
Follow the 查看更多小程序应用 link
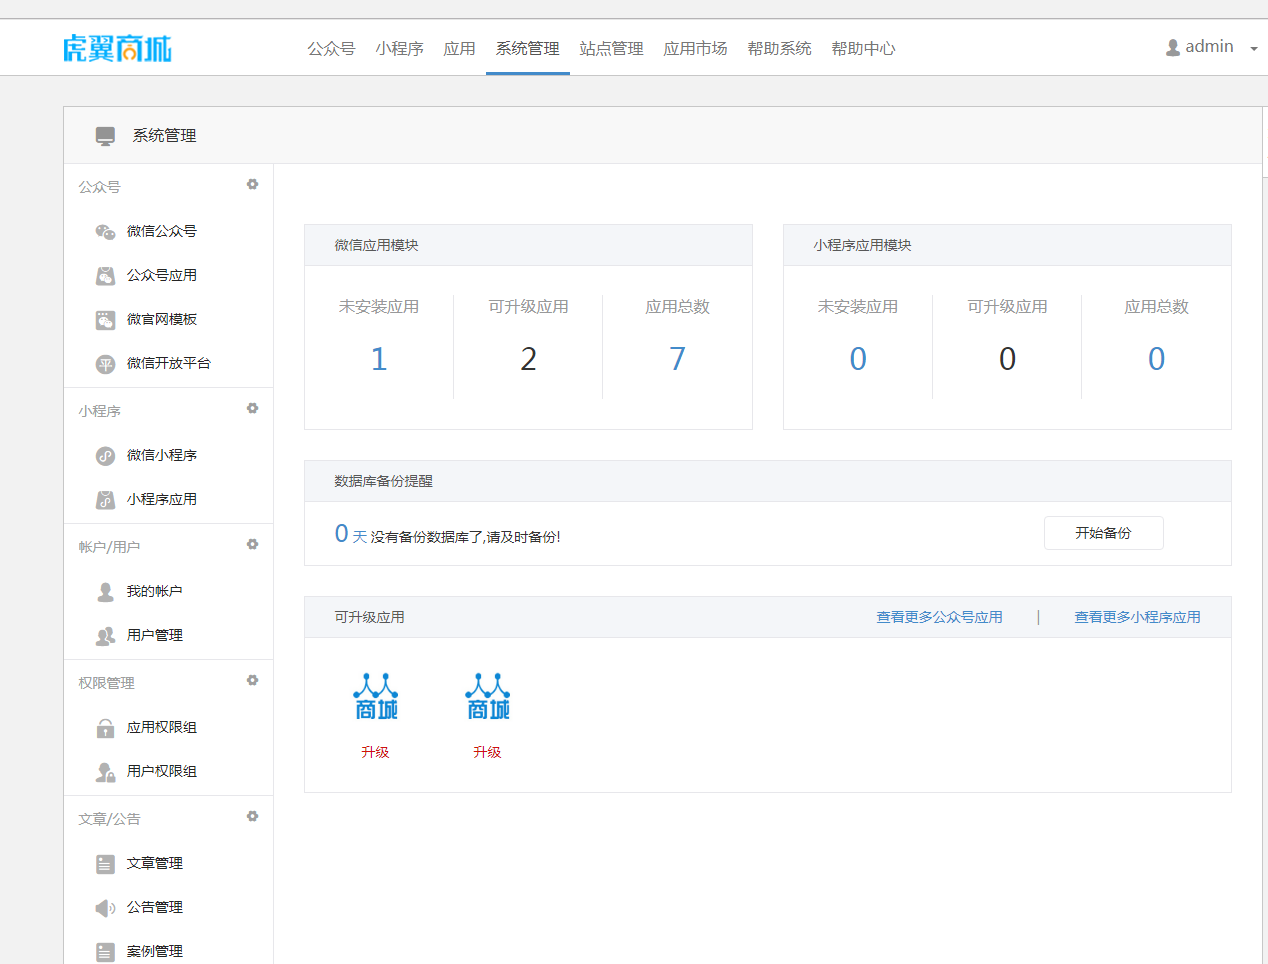pyautogui.click(x=1137, y=617)
